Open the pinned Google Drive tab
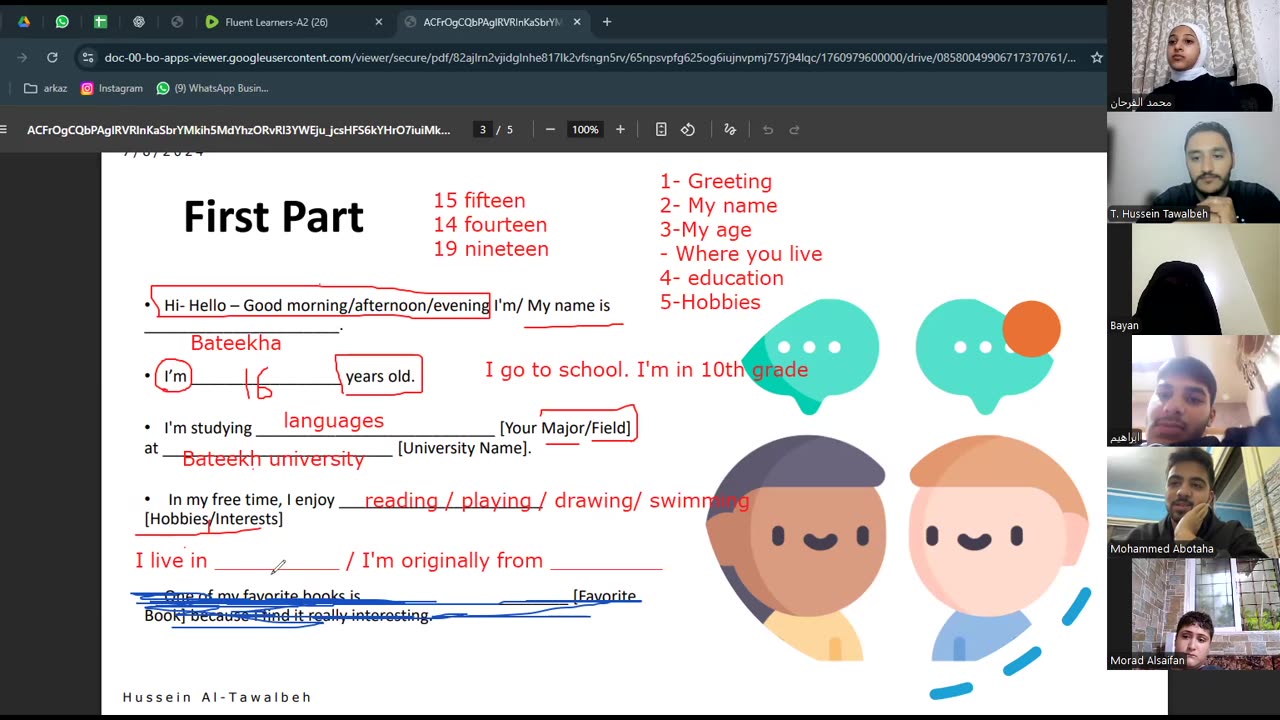 pyautogui.click(x=24, y=22)
